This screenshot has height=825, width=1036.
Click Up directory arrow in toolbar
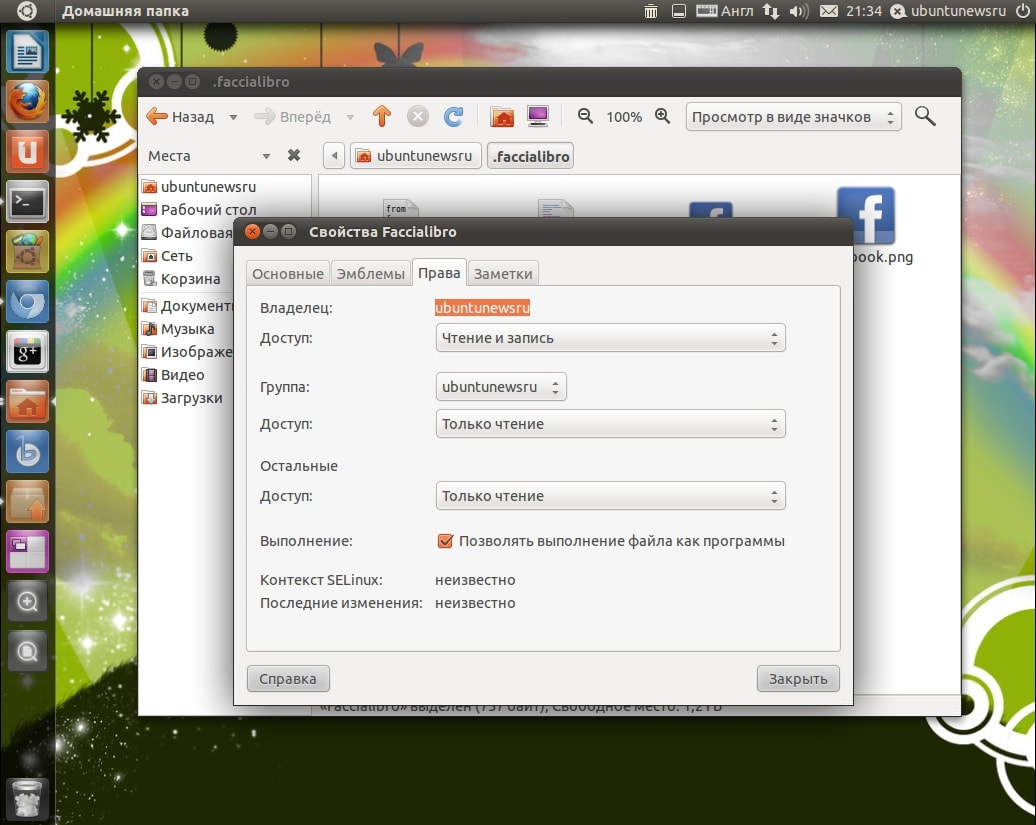[x=382, y=117]
